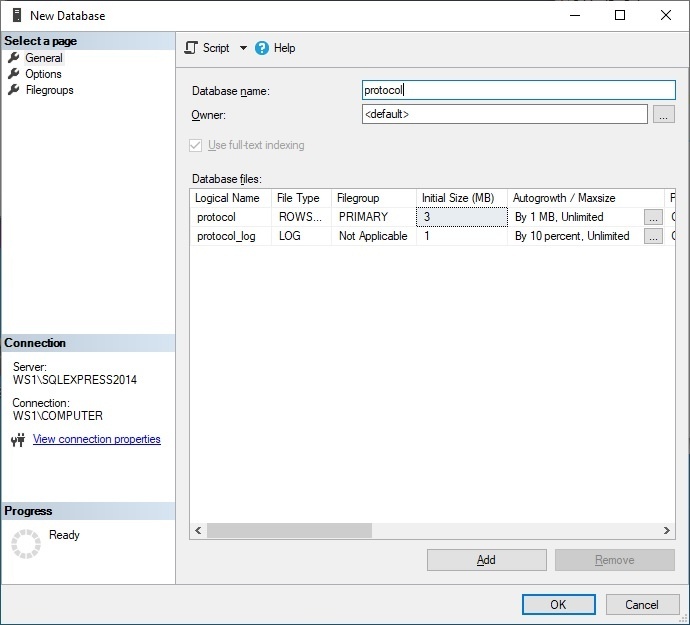
Task: Select the Options page wrench icon
Action: pos(14,74)
